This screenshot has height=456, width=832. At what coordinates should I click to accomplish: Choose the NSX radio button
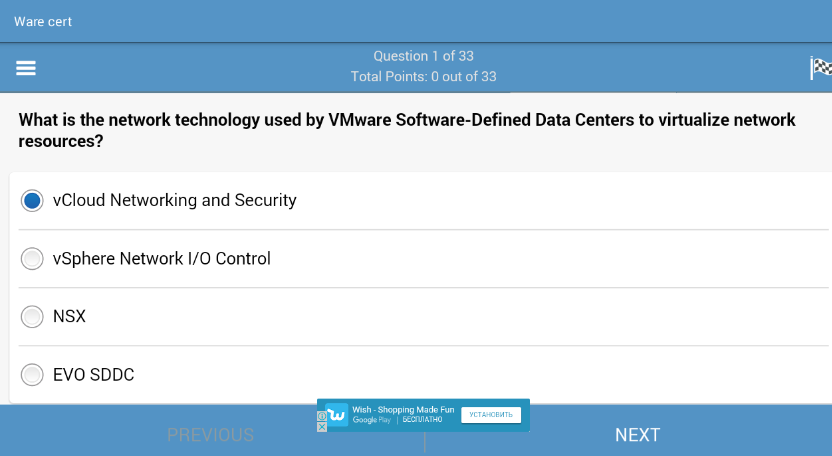click(32, 317)
